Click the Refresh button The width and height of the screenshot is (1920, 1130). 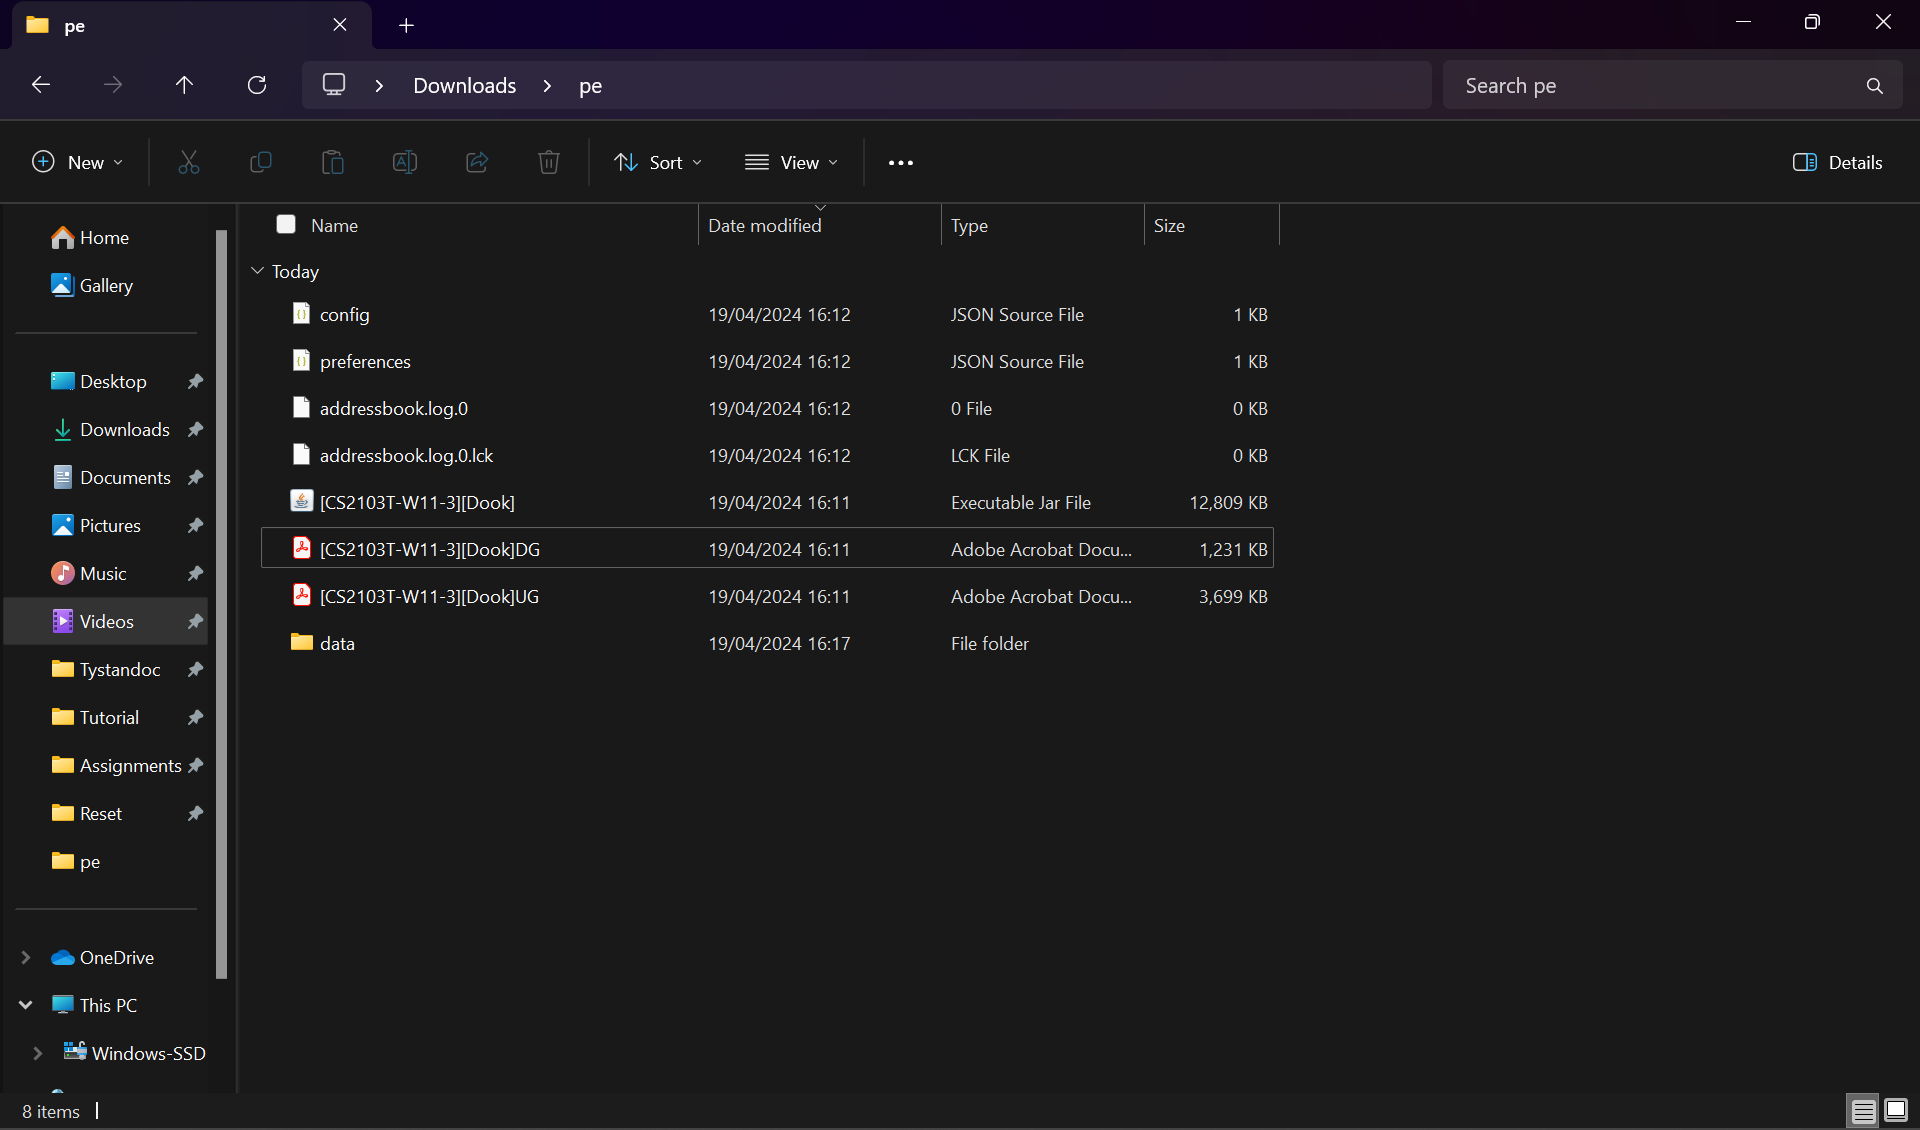click(x=257, y=85)
